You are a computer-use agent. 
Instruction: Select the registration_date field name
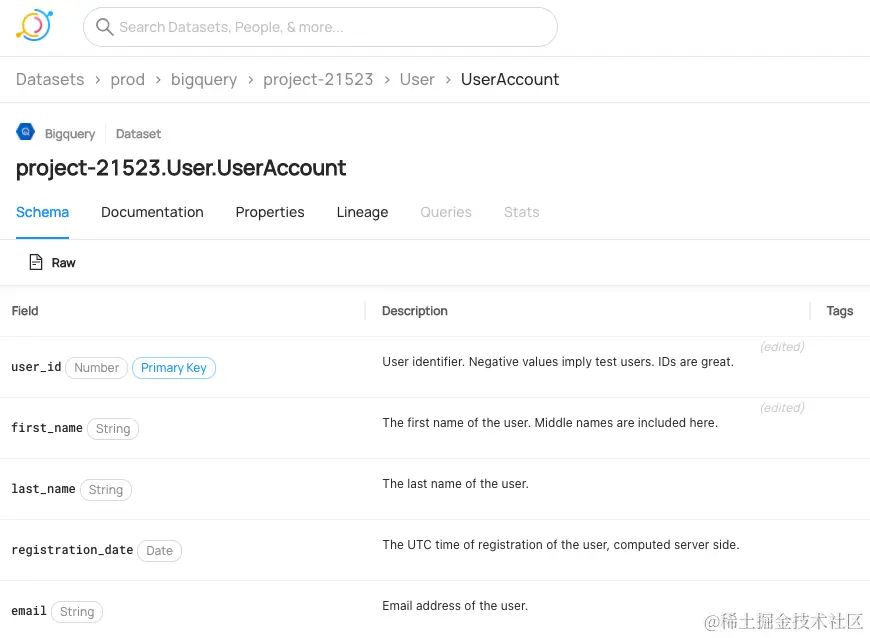(72, 550)
